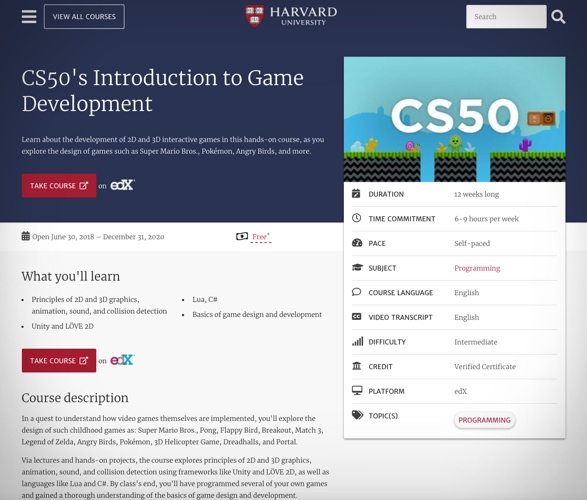Image resolution: width=587 pixels, height=500 pixels.
Task: Click the course title heading
Action: [162, 91]
